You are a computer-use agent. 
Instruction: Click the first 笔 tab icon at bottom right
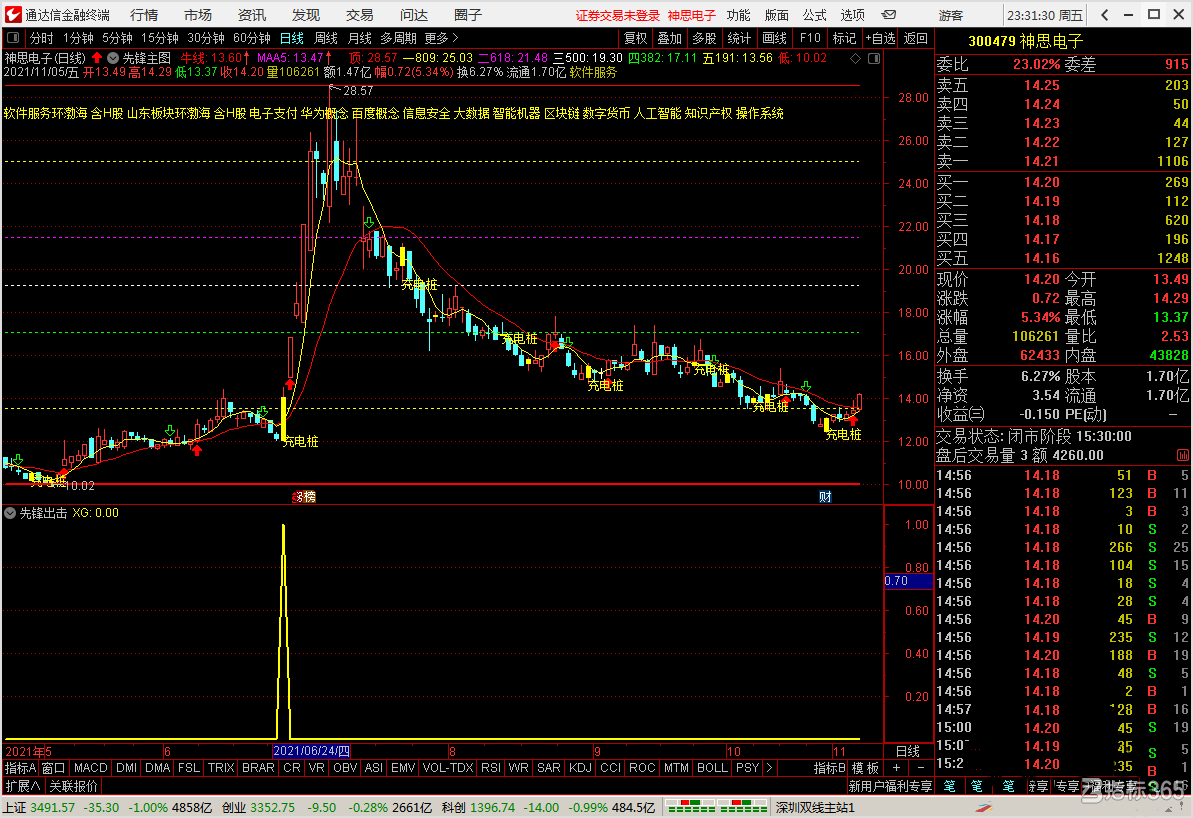coord(950,786)
